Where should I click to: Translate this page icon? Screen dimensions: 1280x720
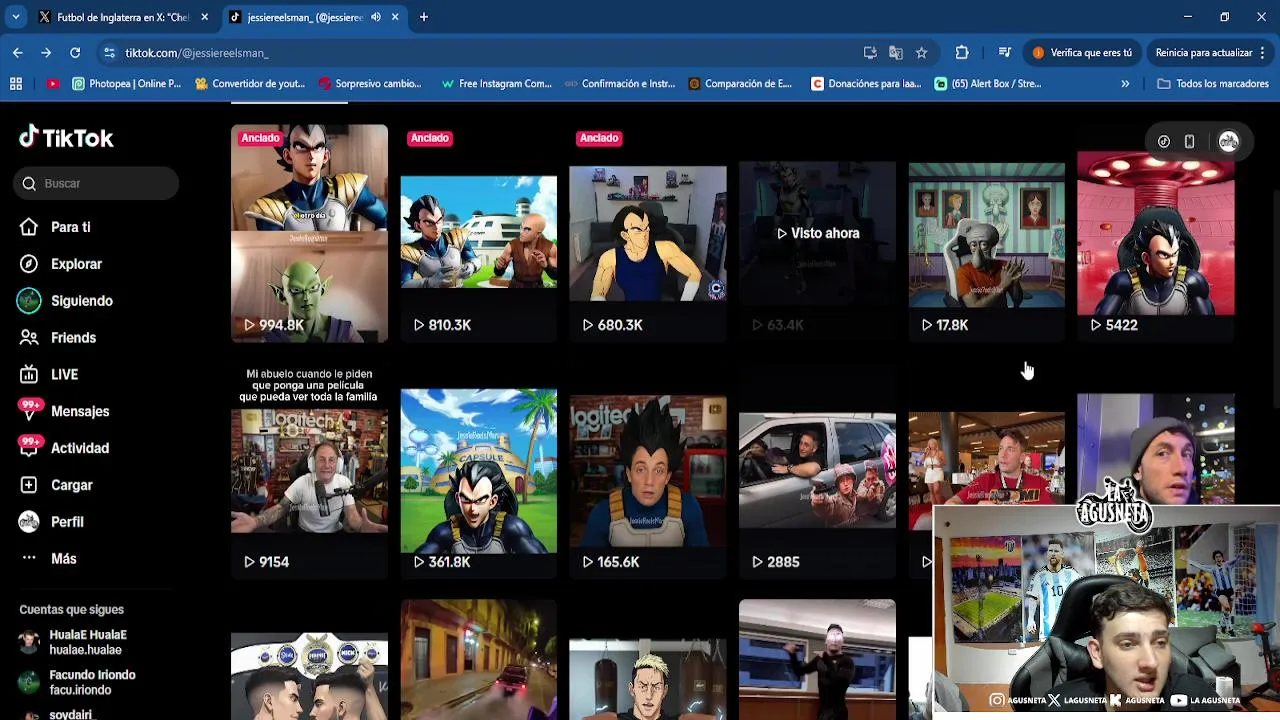pyautogui.click(x=896, y=52)
